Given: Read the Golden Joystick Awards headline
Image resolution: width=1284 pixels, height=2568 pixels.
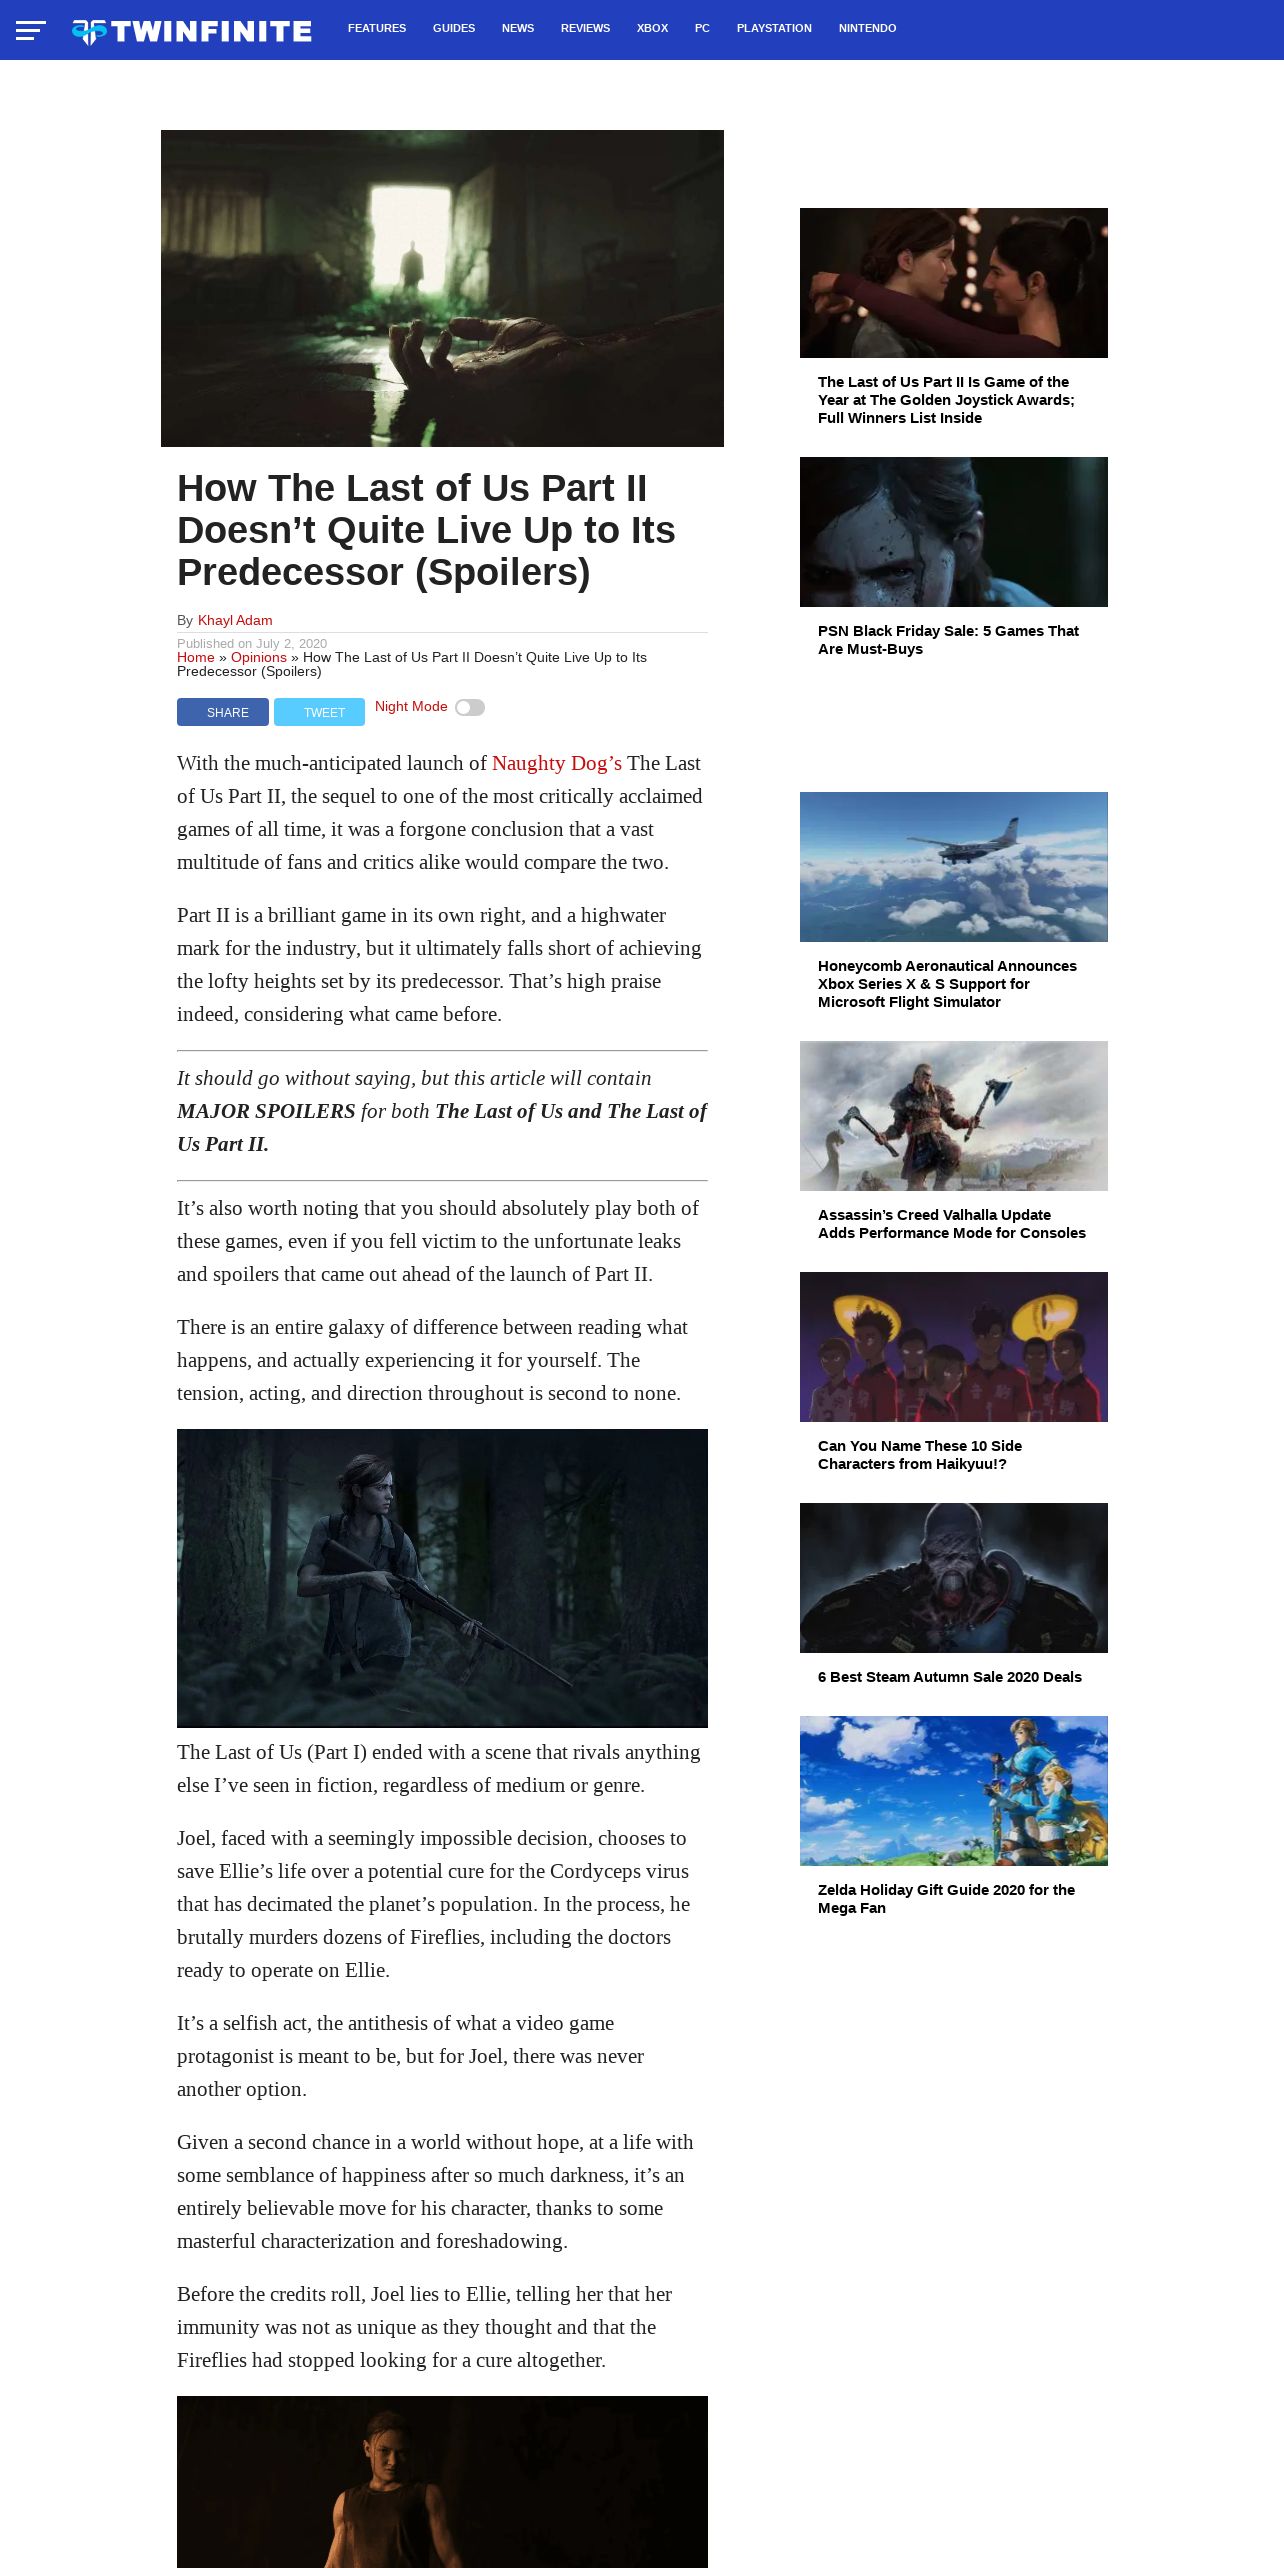Looking at the screenshot, I should point(946,400).
